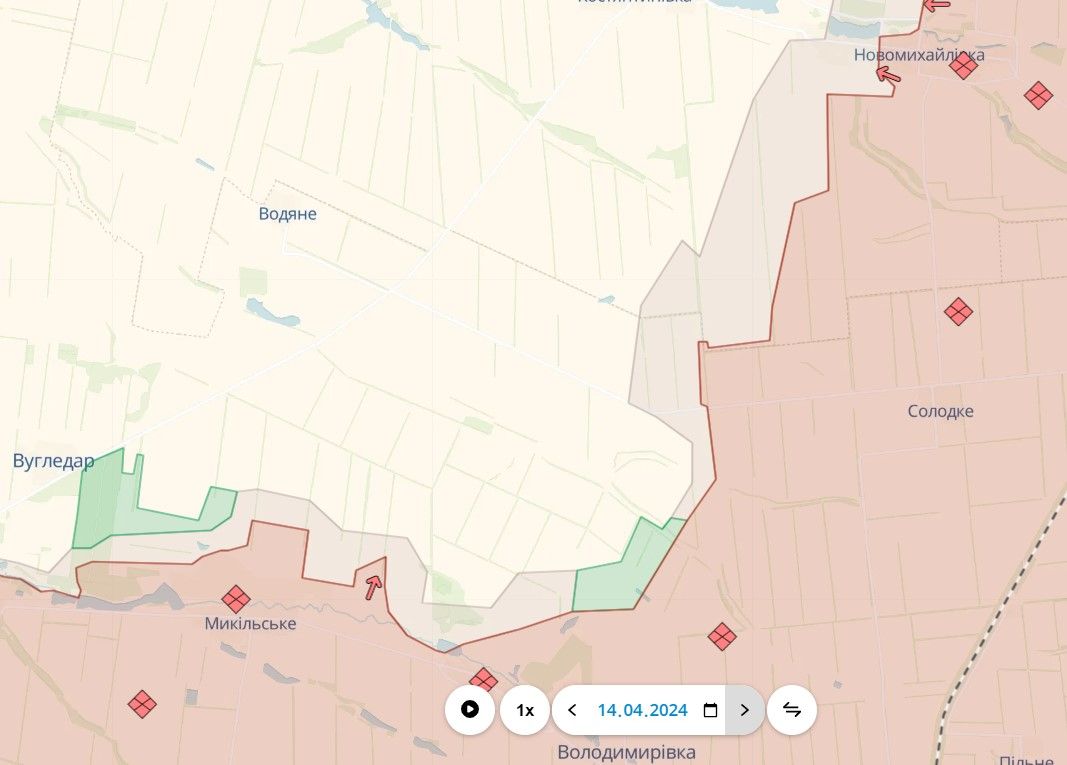
Task: Change the 1x playback speed
Action: [525, 710]
